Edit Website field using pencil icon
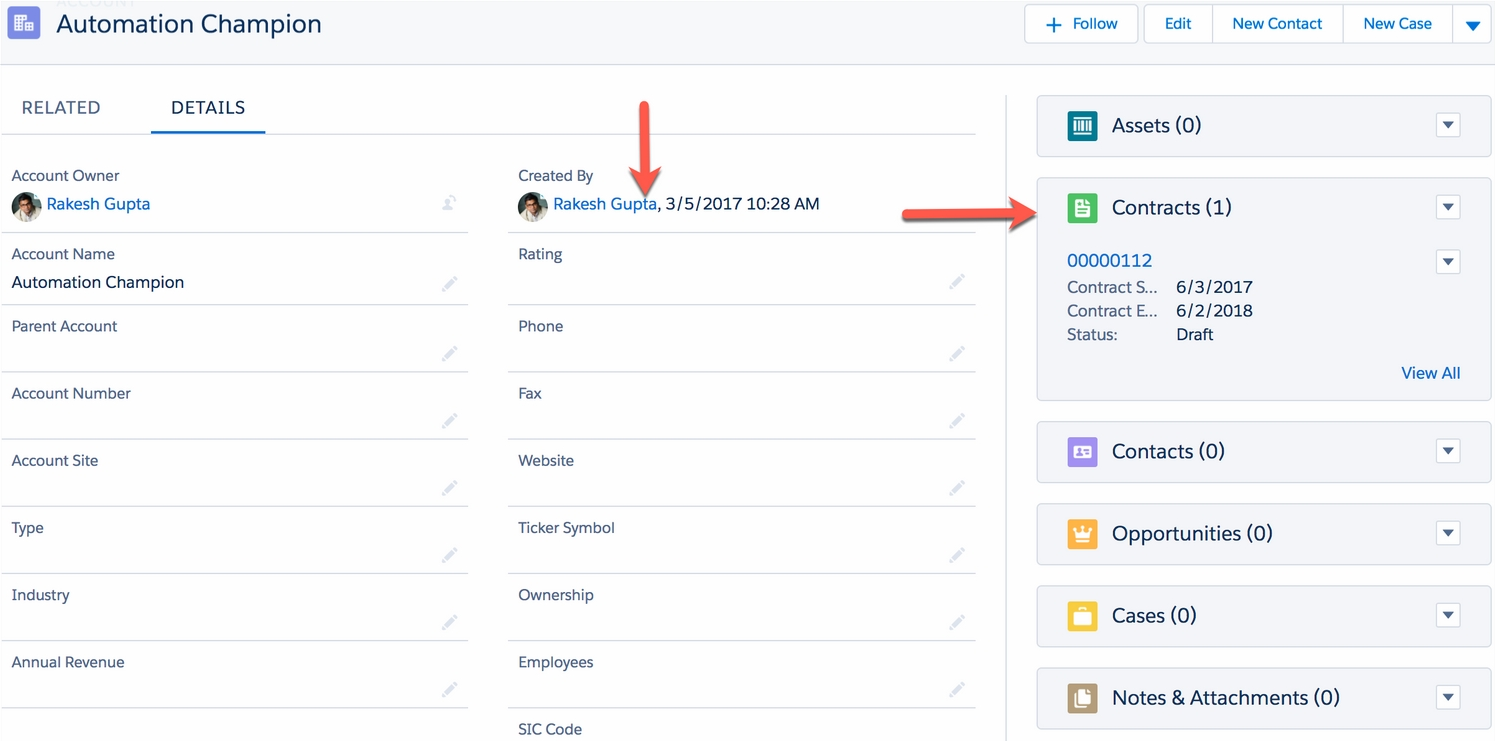The height and width of the screenshot is (741, 1495). coord(957,488)
